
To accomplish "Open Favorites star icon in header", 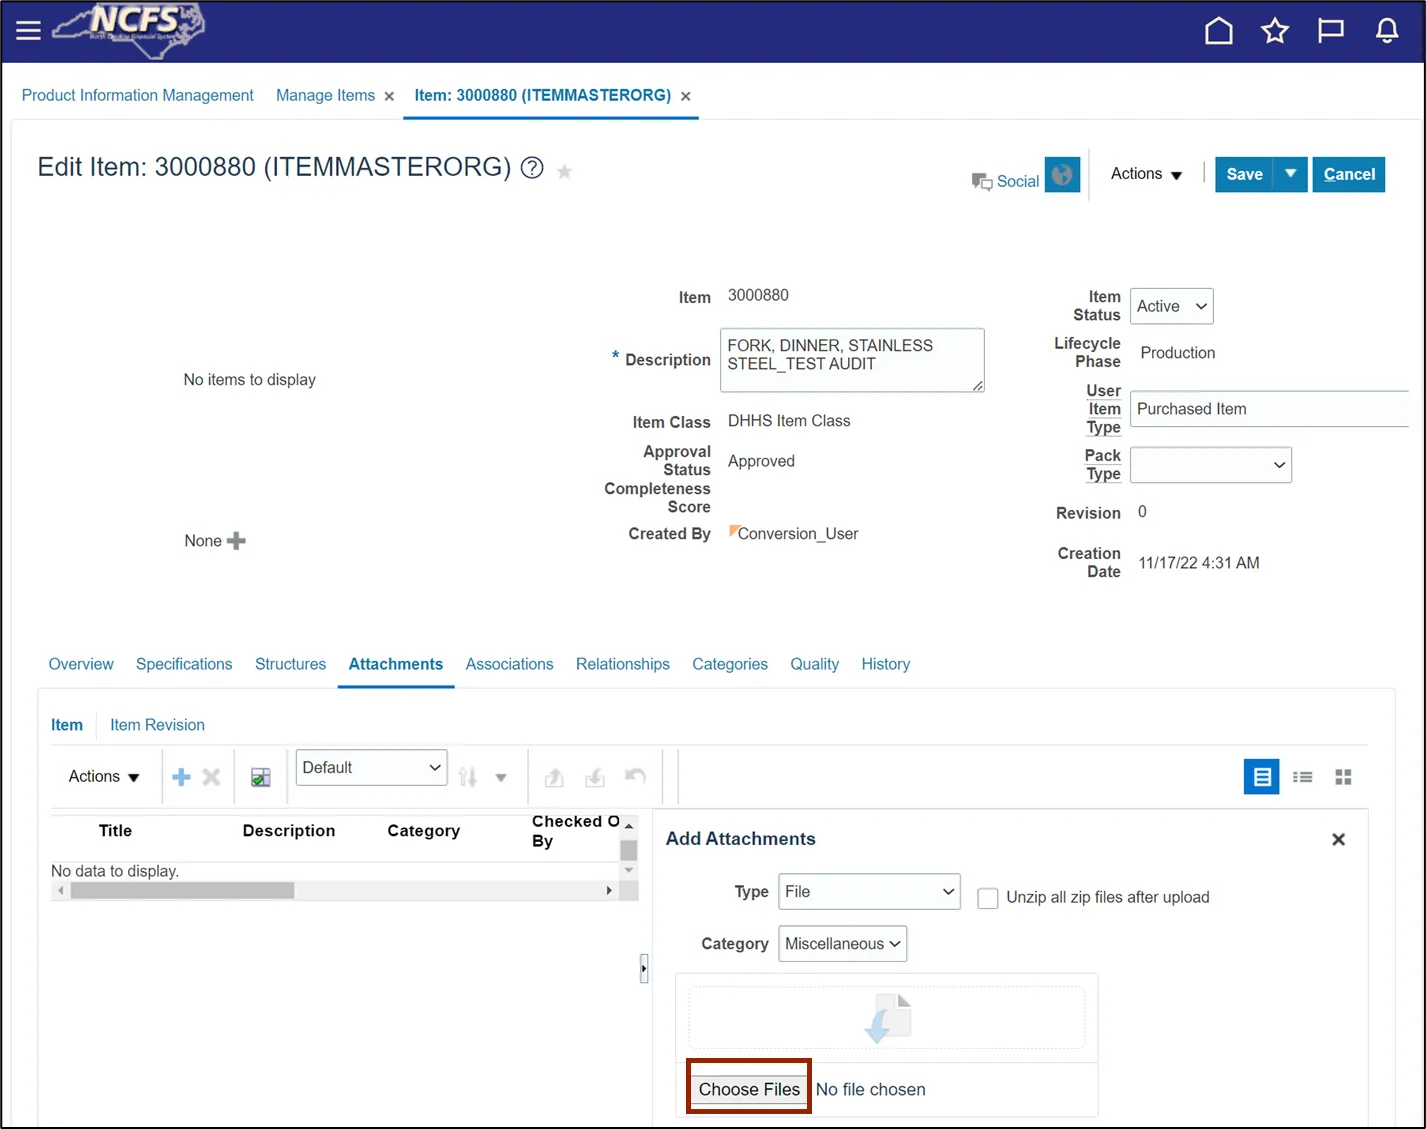I will tap(1274, 31).
